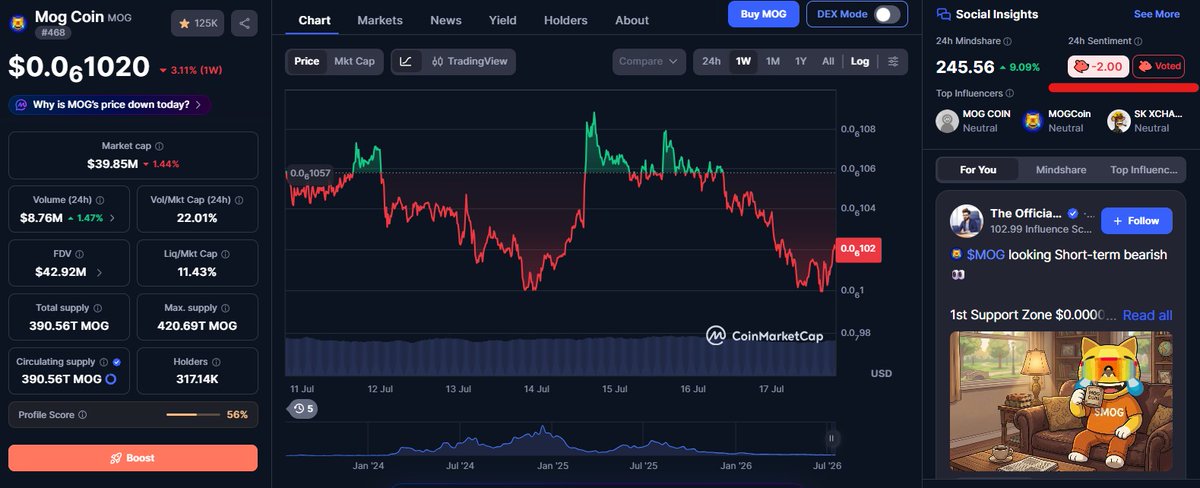Click Vol/Mkt Cap (24h) info icon
The width and height of the screenshot is (1200, 488).
(x=240, y=199)
